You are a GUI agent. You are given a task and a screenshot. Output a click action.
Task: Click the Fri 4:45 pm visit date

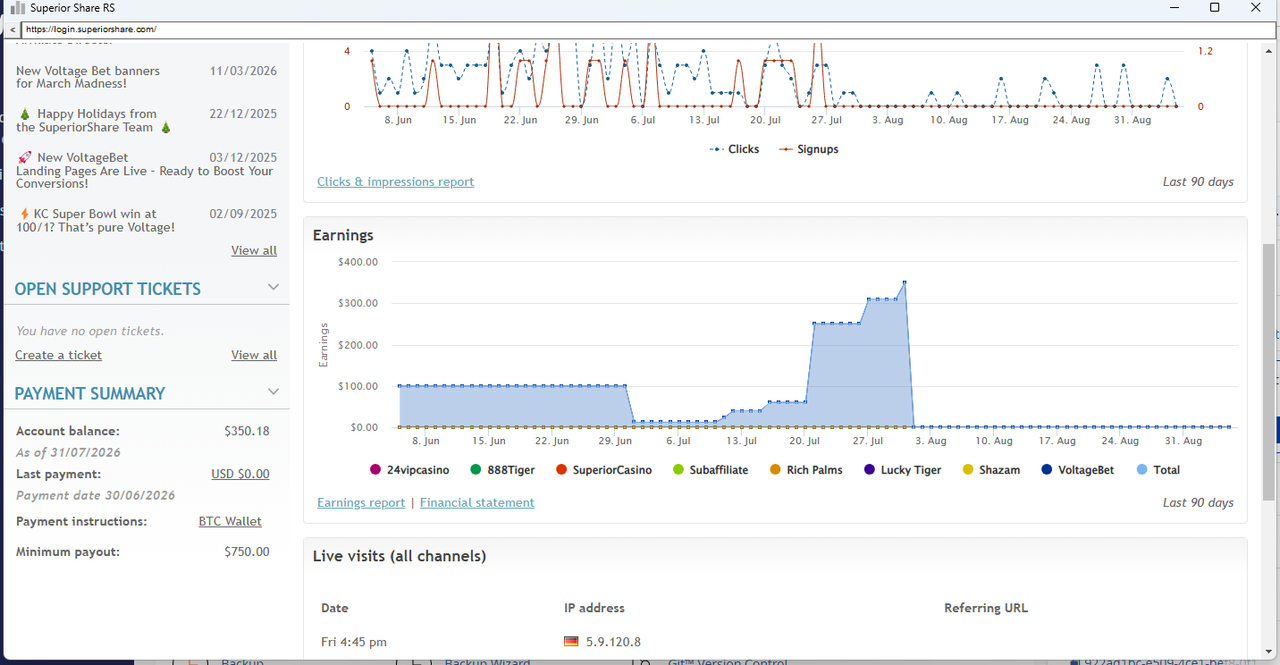354,642
